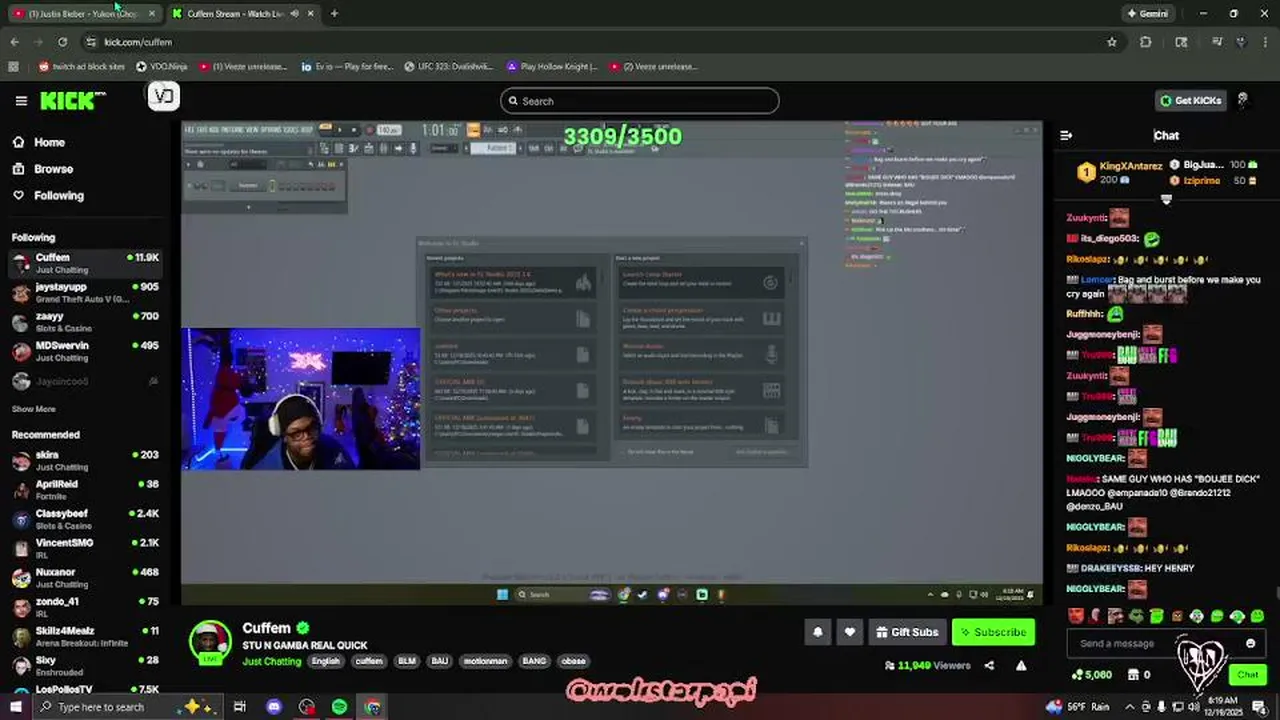Open the Just Chatting category link
This screenshot has height=720, width=1280.
(271, 662)
